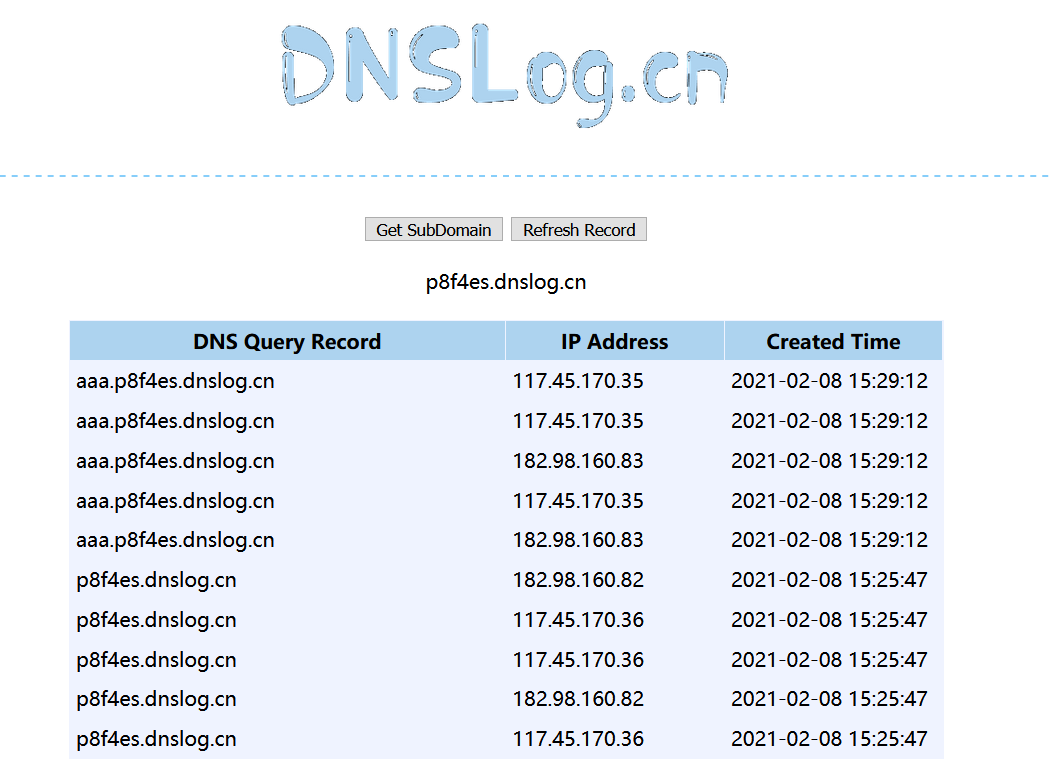This screenshot has height=783, width=1049.
Task: Click the Get SubDomain button
Action: point(433,229)
